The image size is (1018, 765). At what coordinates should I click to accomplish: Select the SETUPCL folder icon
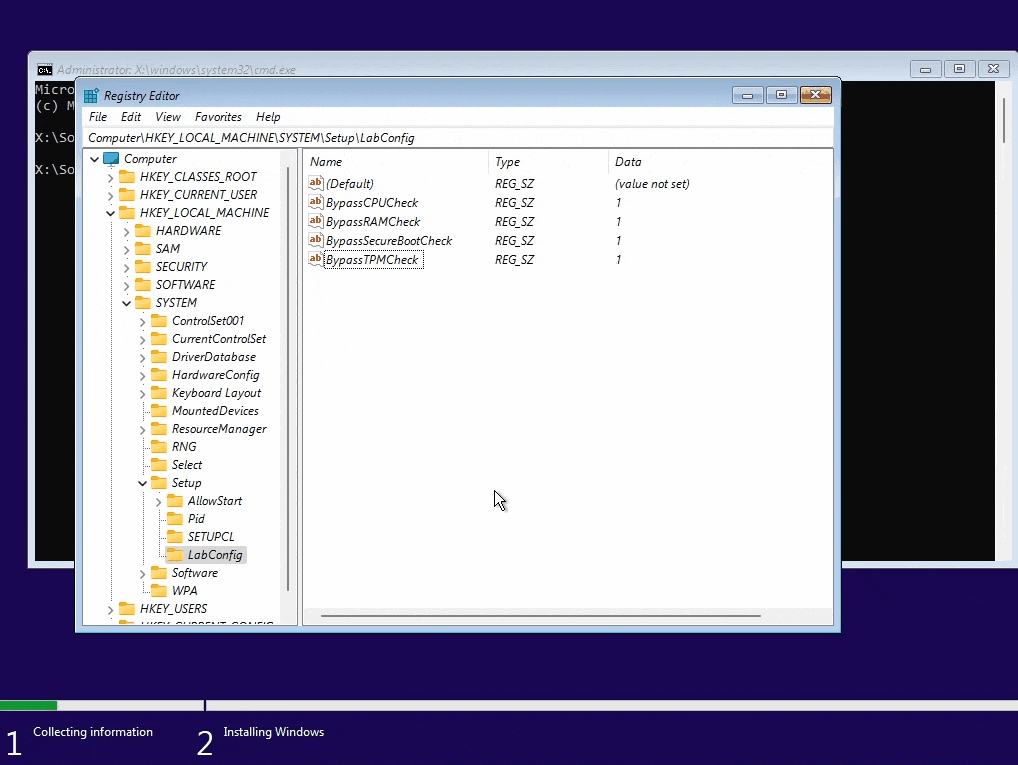pyautogui.click(x=175, y=536)
